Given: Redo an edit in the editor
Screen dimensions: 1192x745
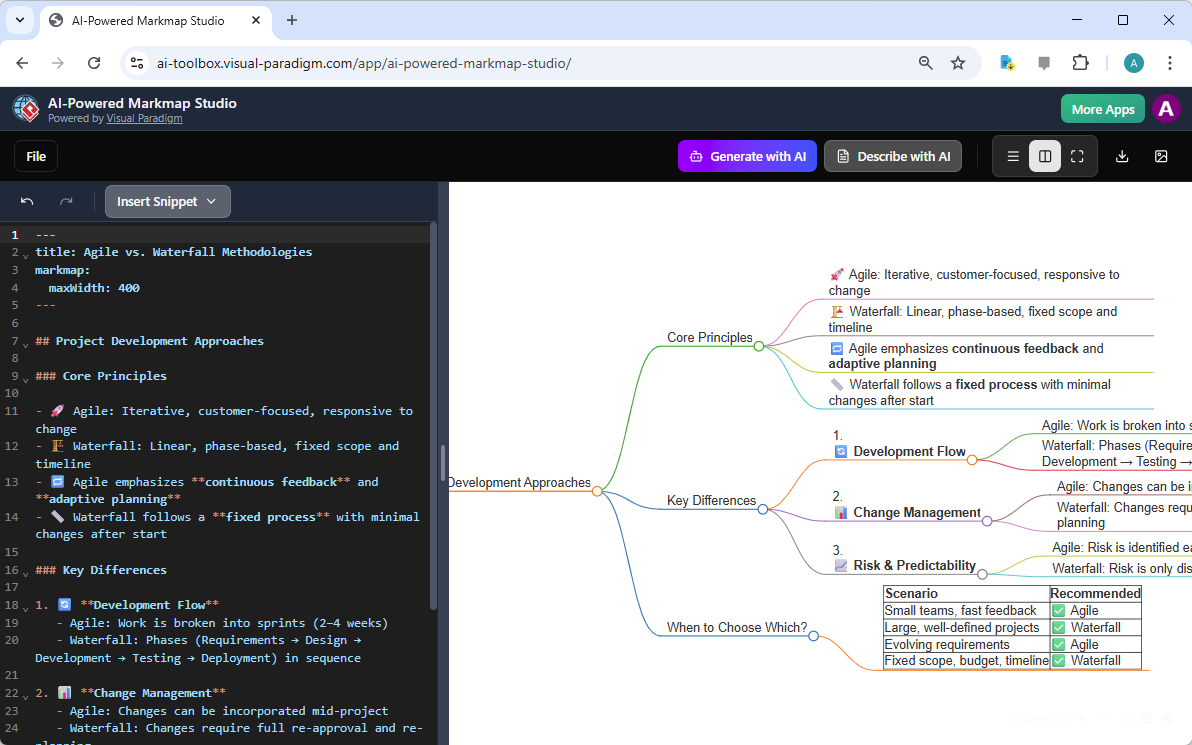Looking at the screenshot, I should (x=66, y=201).
